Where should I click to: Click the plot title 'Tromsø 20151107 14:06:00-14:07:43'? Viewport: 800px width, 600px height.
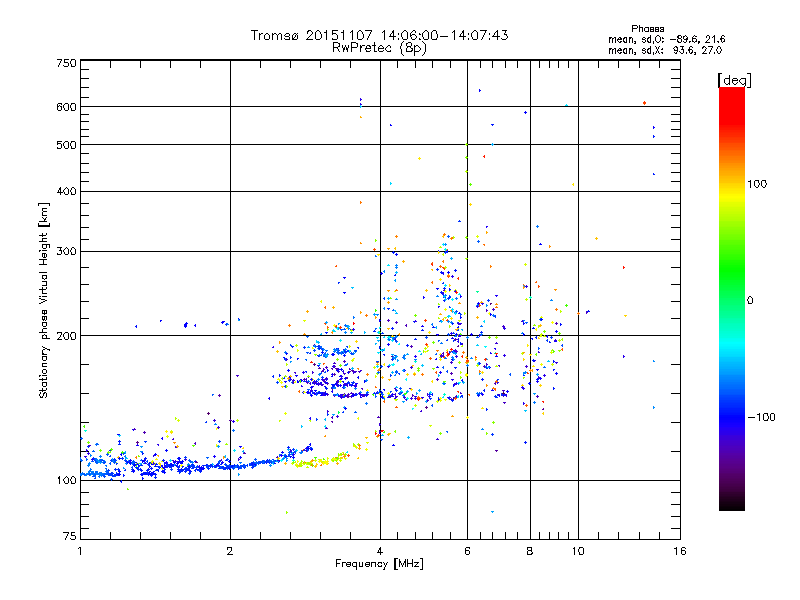click(x=379, y=35)
